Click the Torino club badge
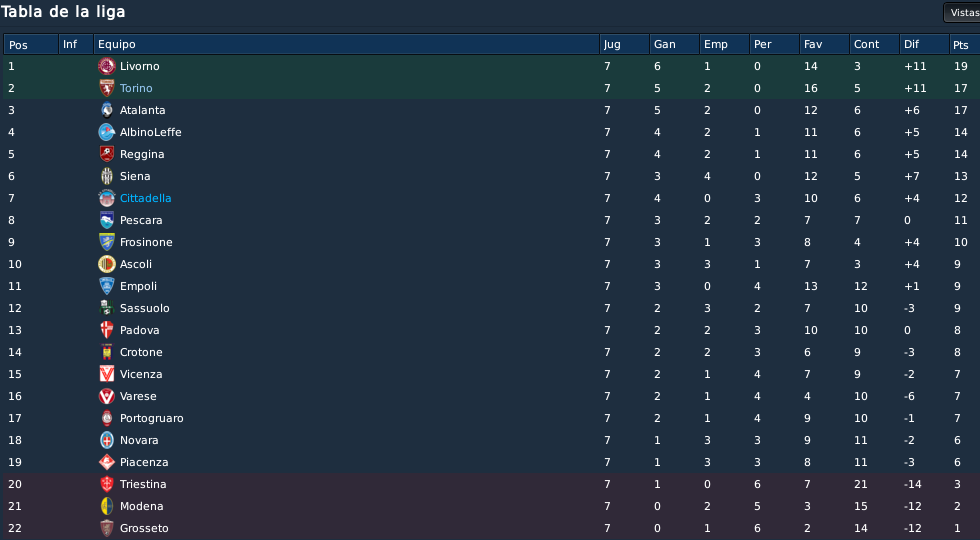Image resolution: width=980 pixels, height=540 pixels. coord(107,88)
